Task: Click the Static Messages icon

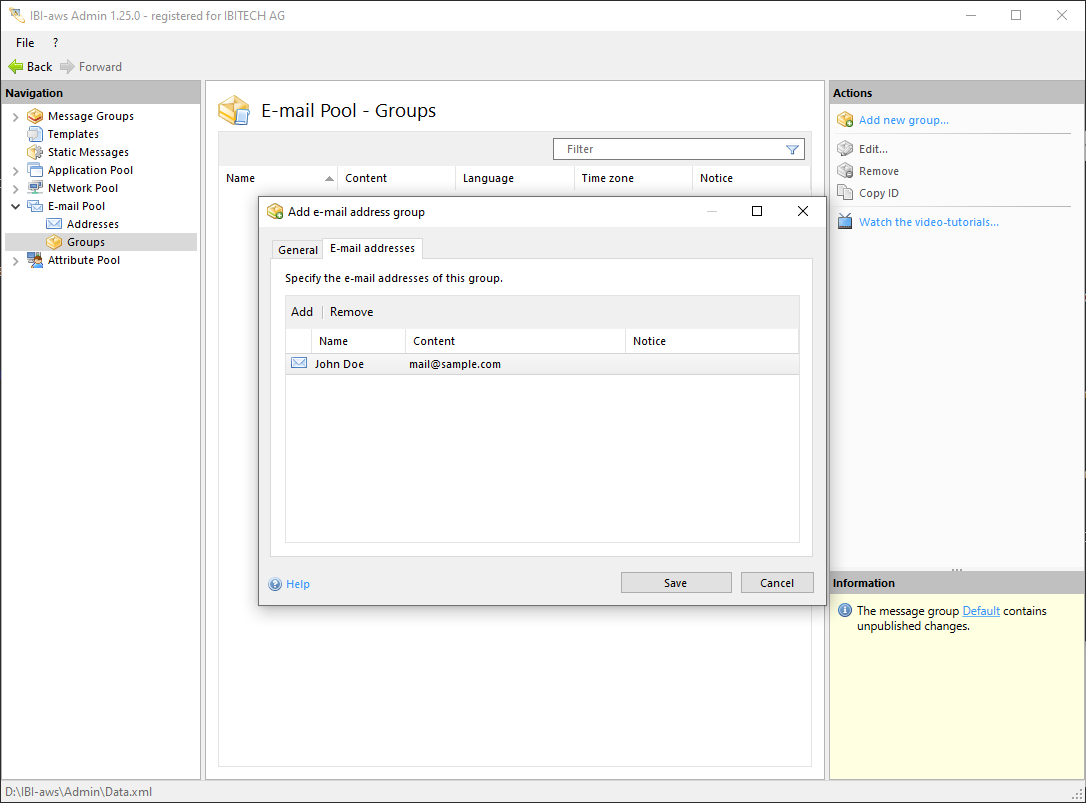Action: coord(35,152)
